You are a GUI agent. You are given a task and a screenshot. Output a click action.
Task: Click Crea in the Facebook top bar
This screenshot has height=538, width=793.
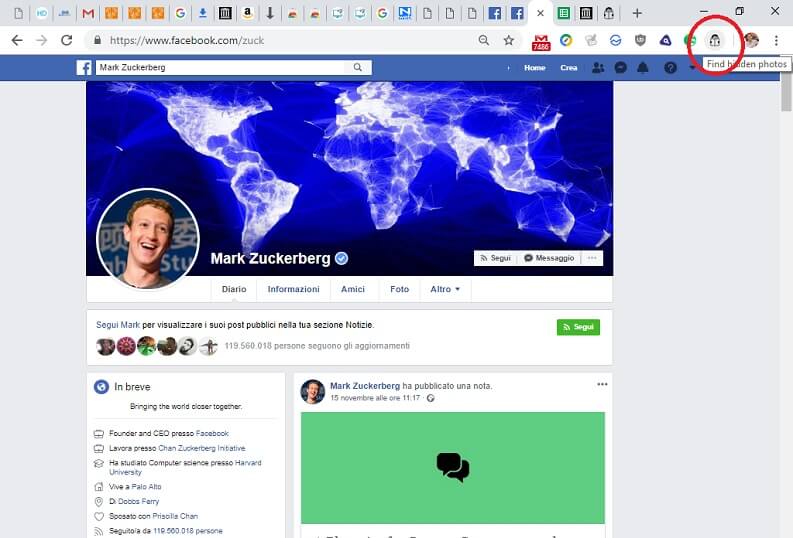568,67
